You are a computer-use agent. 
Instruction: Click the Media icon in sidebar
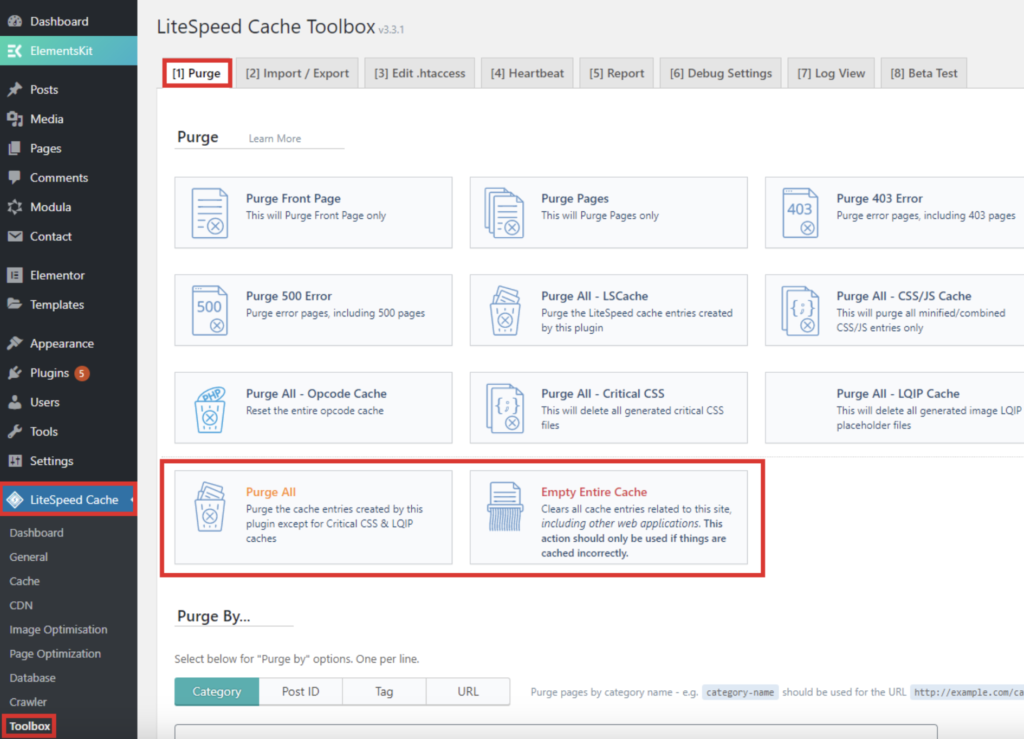14,119
